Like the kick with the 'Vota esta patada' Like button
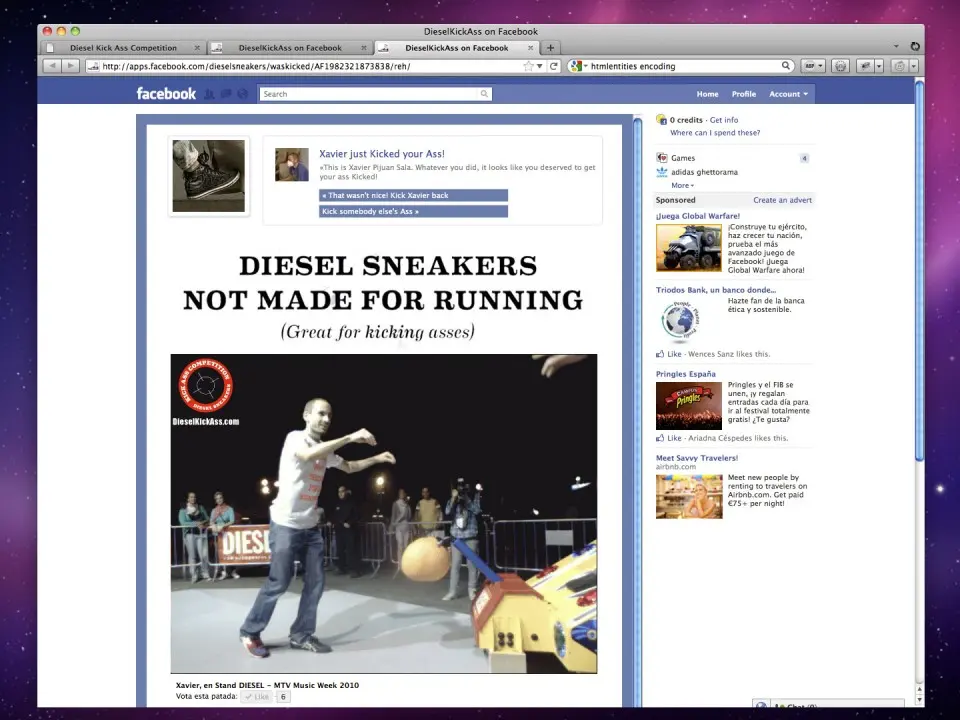The image size is (960, 720). click(257, 697)
